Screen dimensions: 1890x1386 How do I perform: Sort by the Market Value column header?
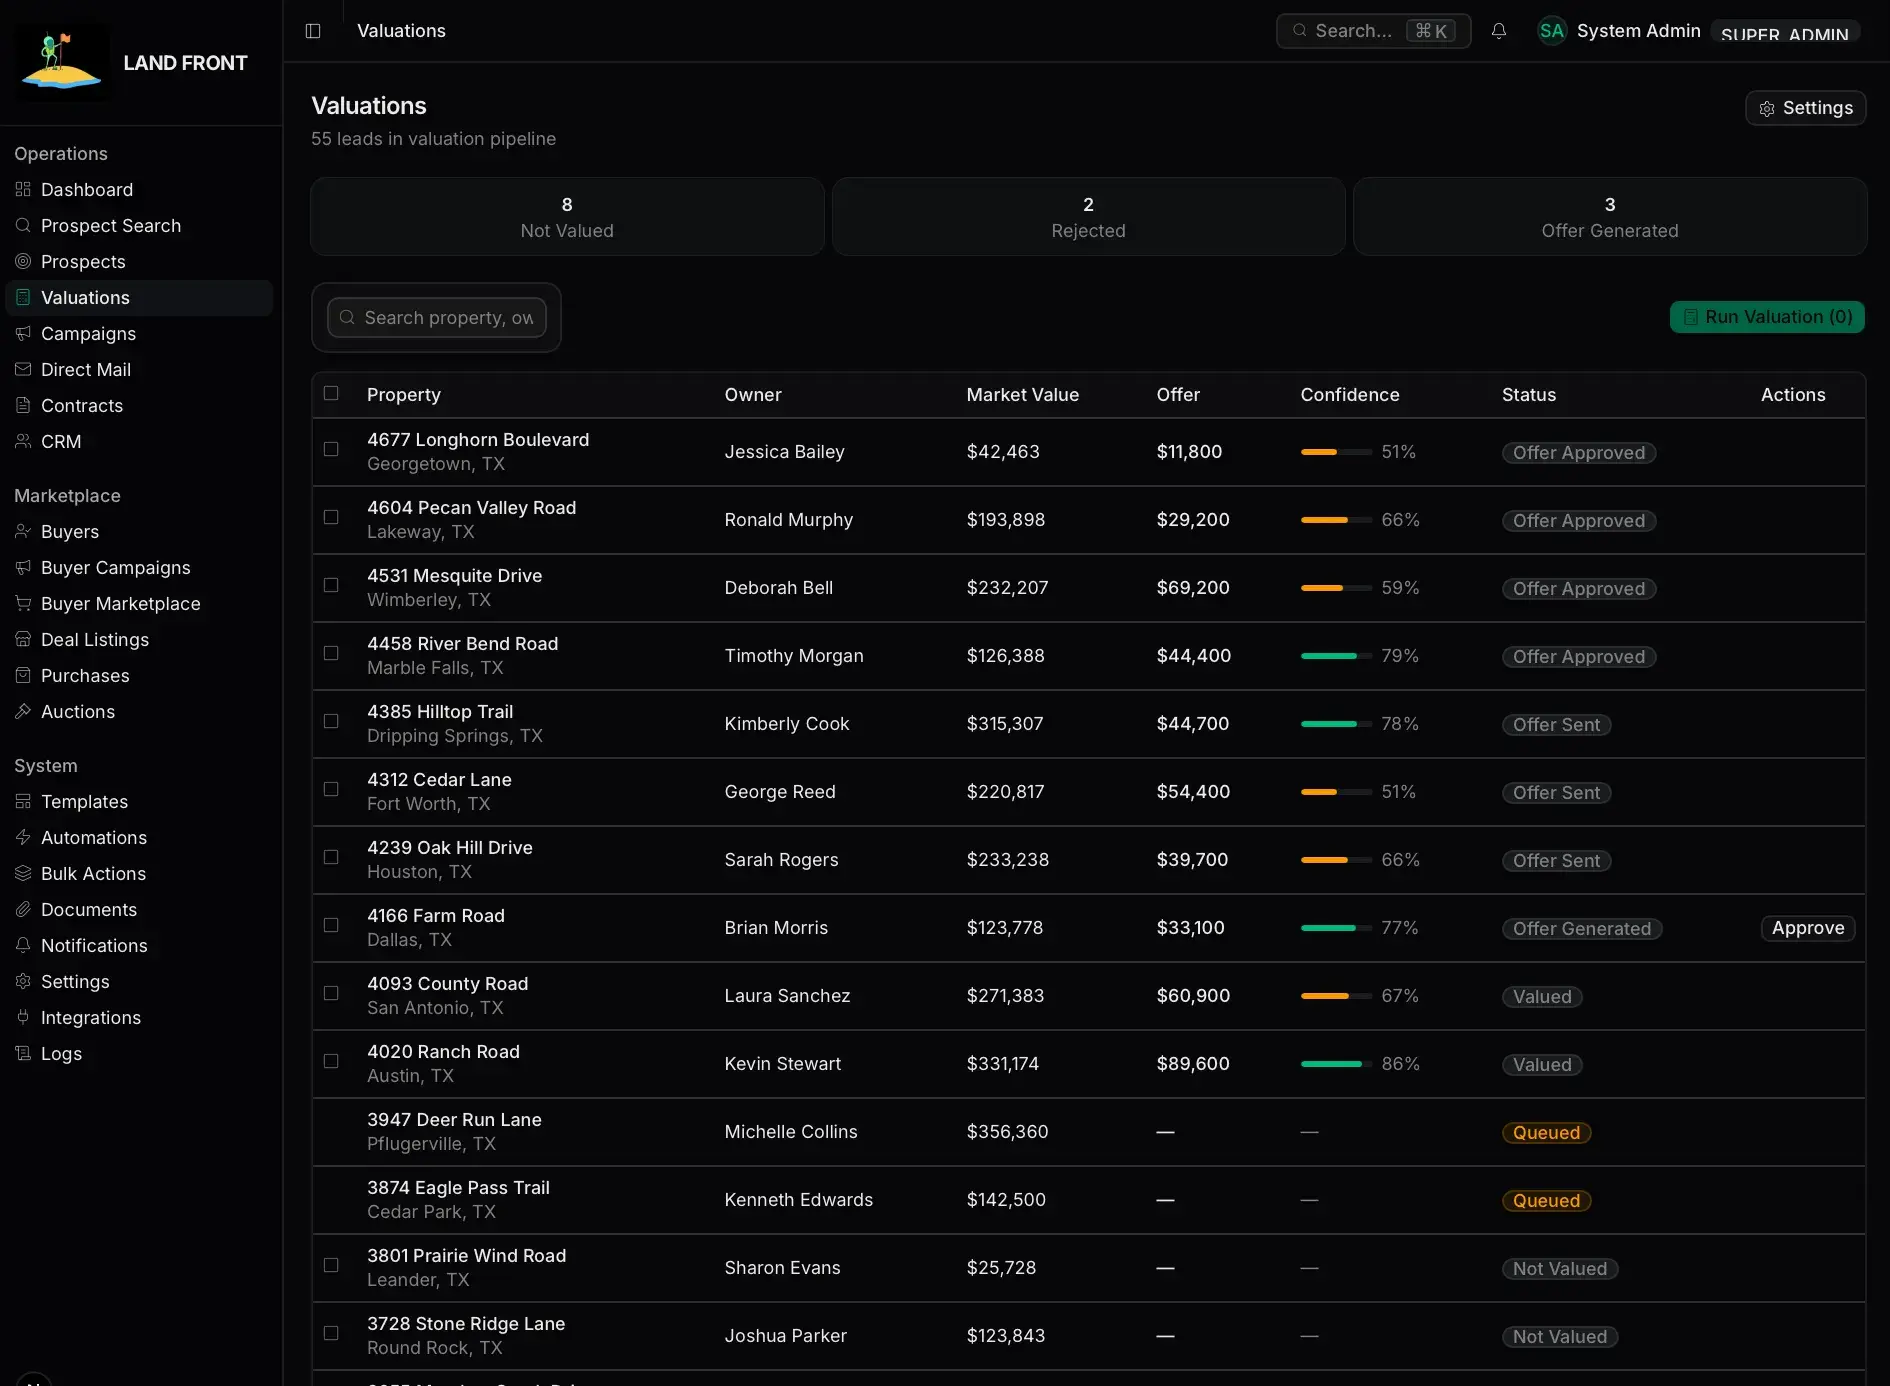tap(1022, 395)
